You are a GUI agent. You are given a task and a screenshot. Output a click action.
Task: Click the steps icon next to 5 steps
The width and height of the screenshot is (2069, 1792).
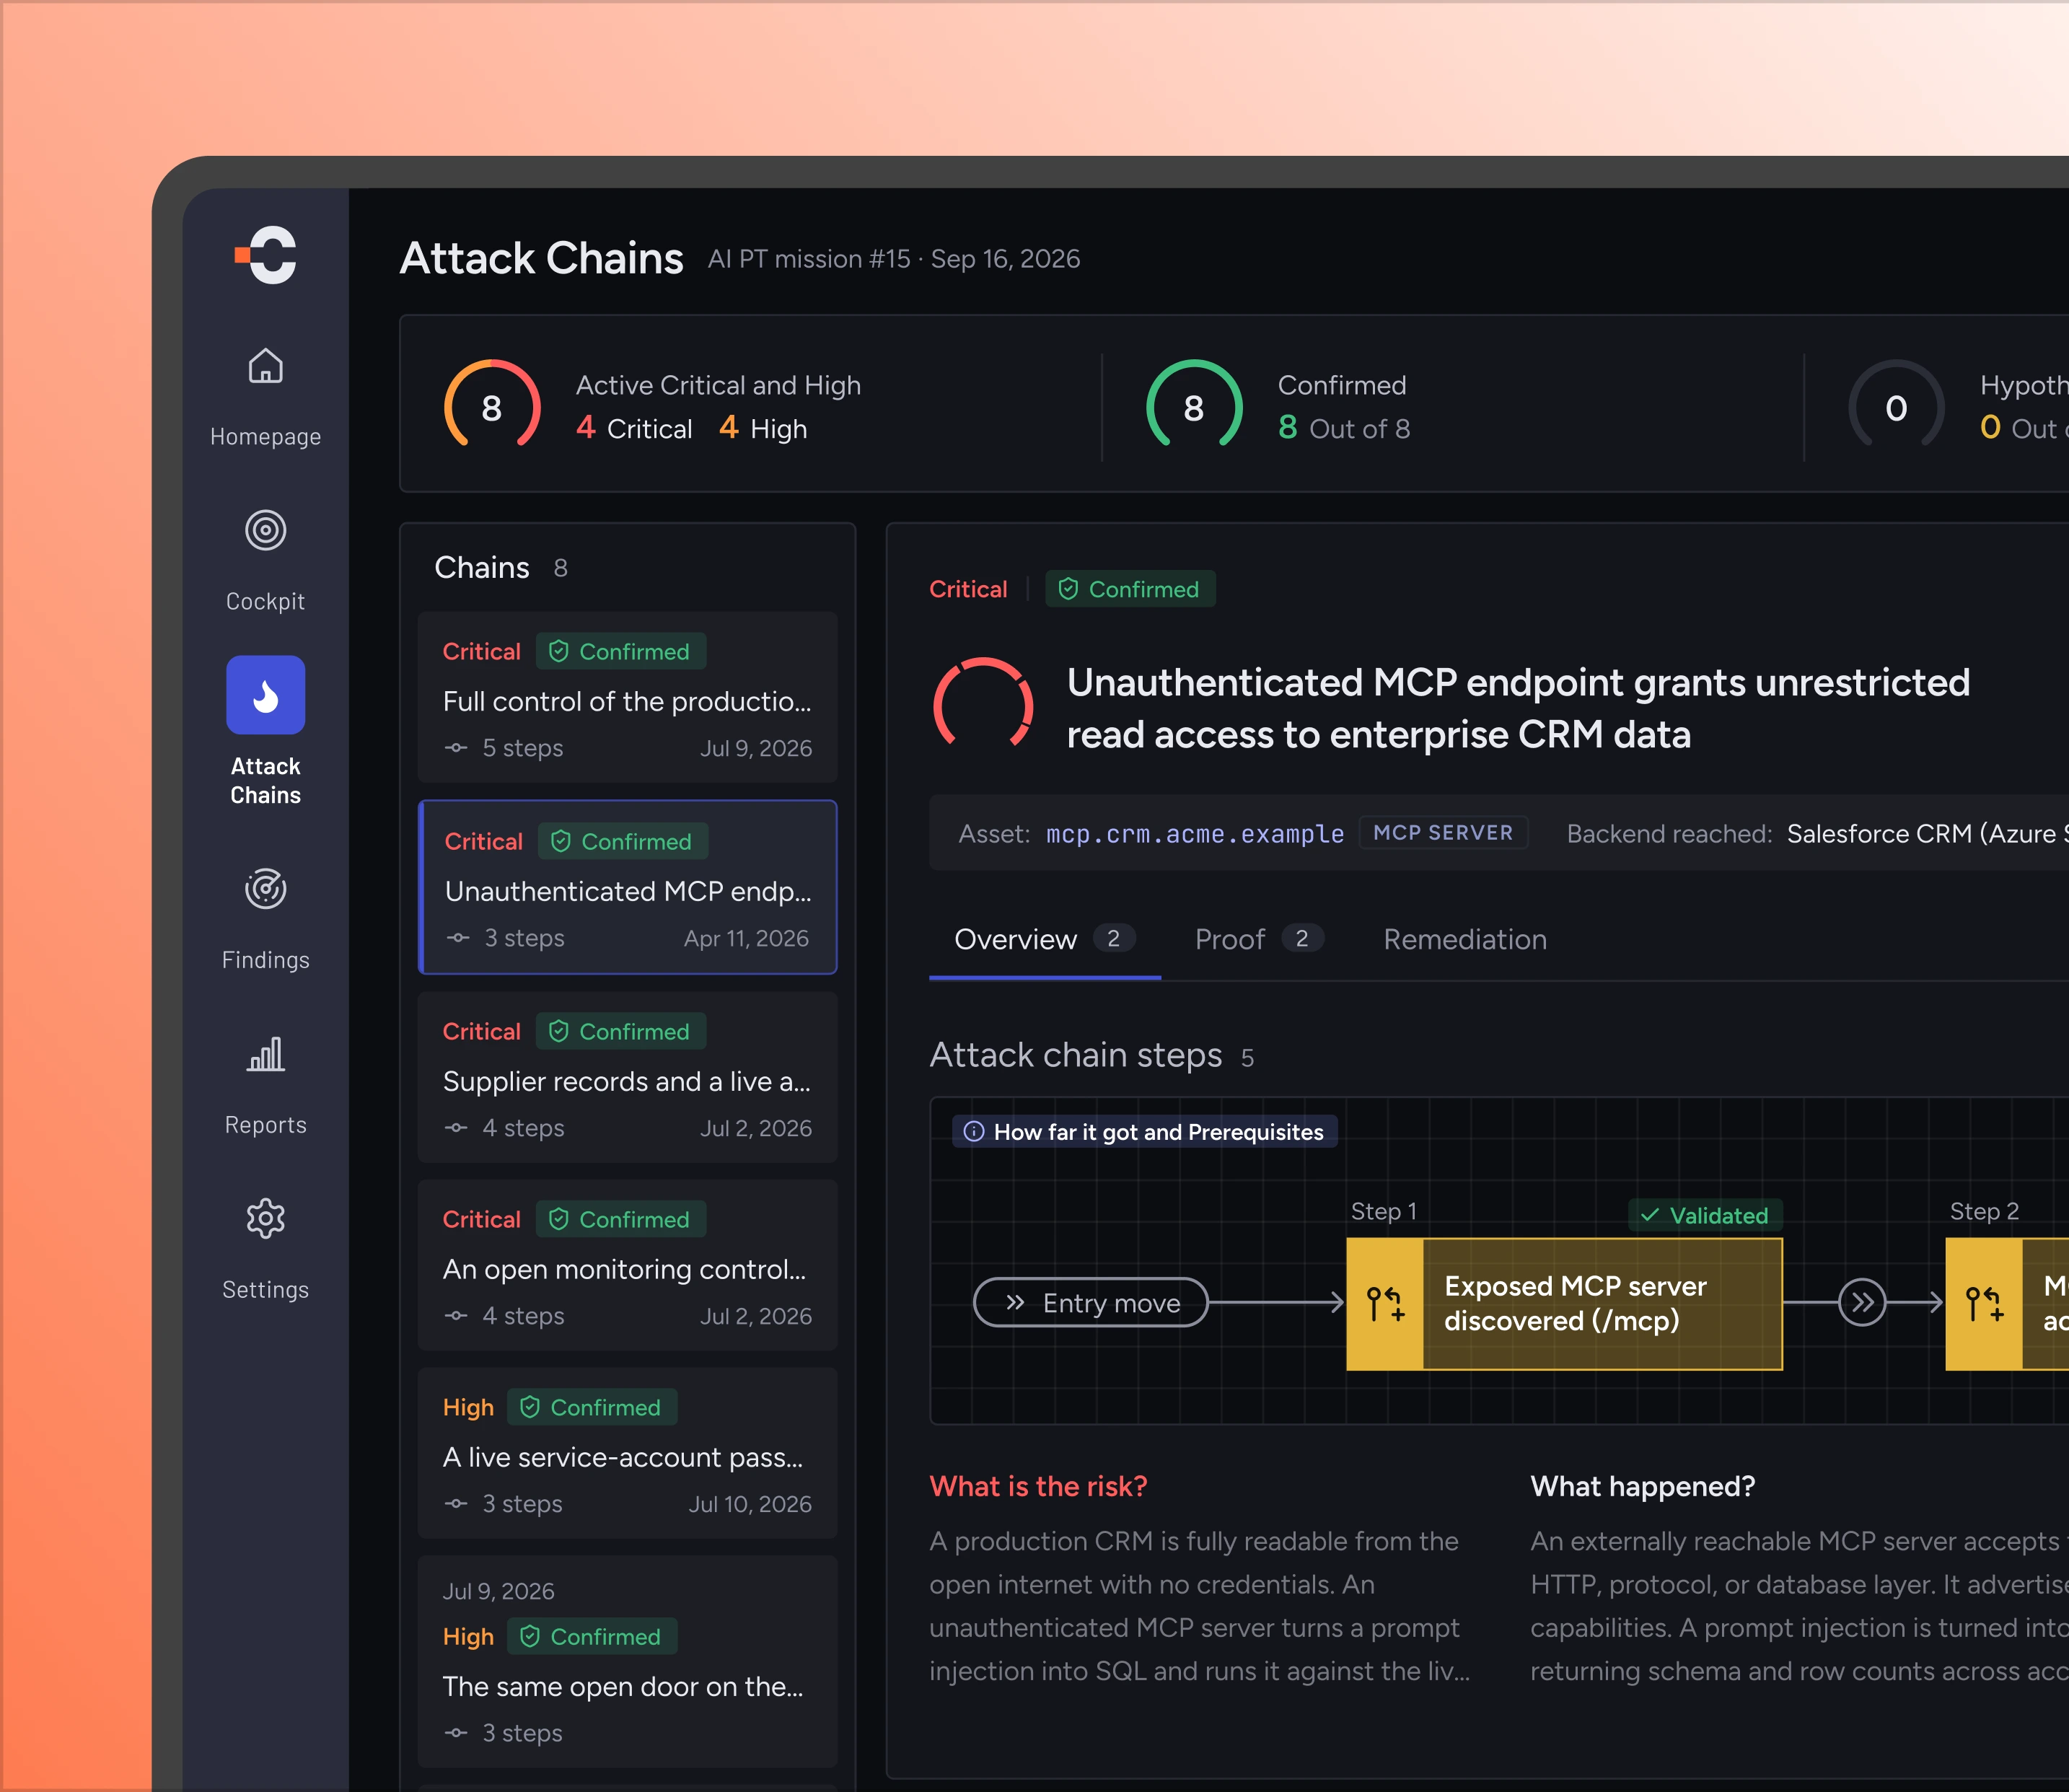coord(456,748)
